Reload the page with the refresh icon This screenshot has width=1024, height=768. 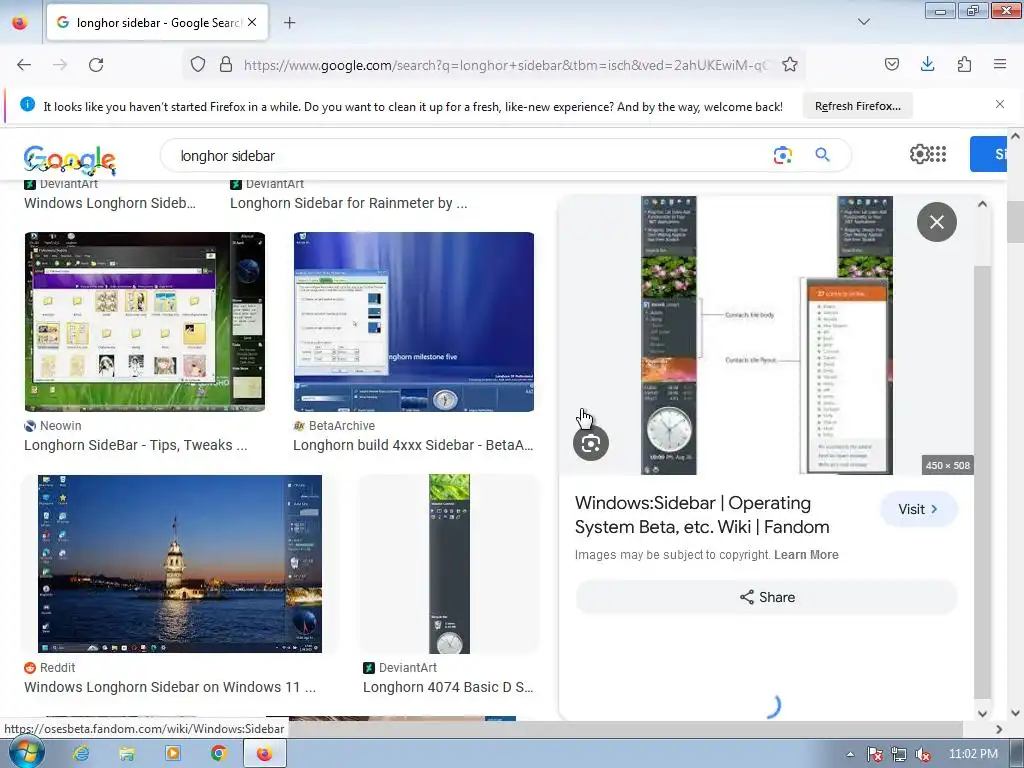(96, 65)
